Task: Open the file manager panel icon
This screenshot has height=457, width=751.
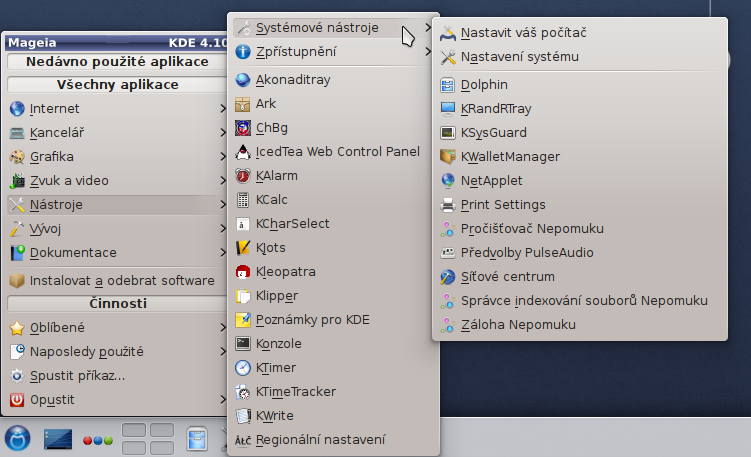Action: (197, 438)
